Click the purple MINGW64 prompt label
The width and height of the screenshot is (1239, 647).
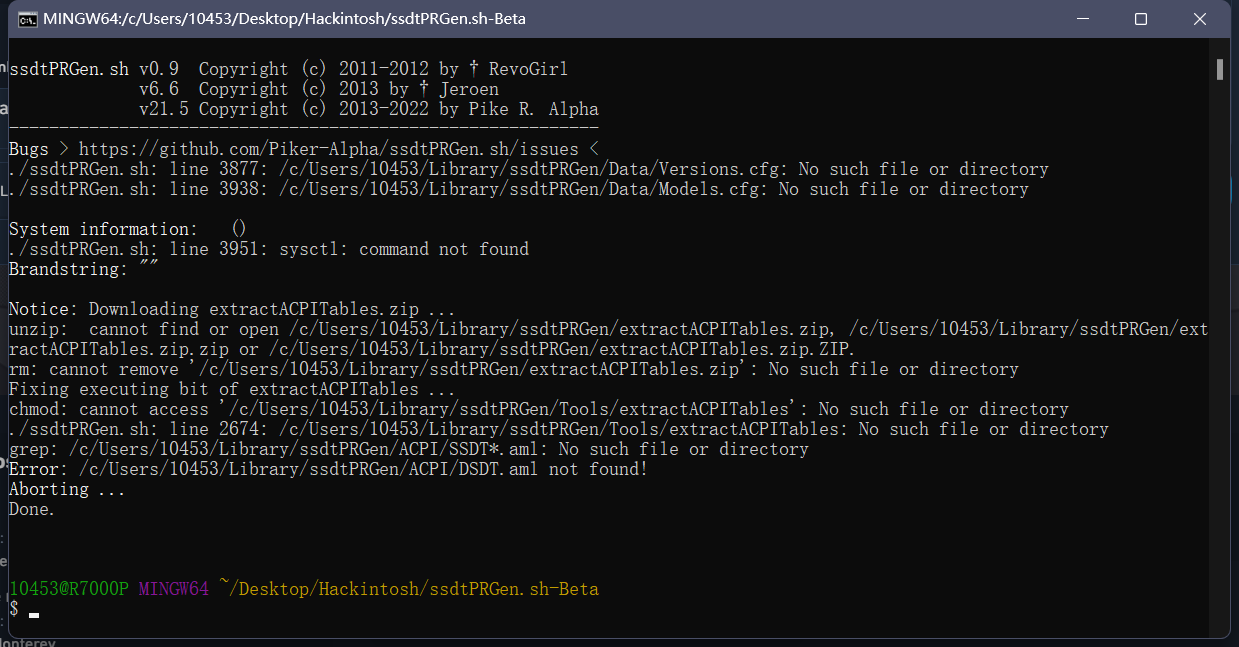(173, 589)
